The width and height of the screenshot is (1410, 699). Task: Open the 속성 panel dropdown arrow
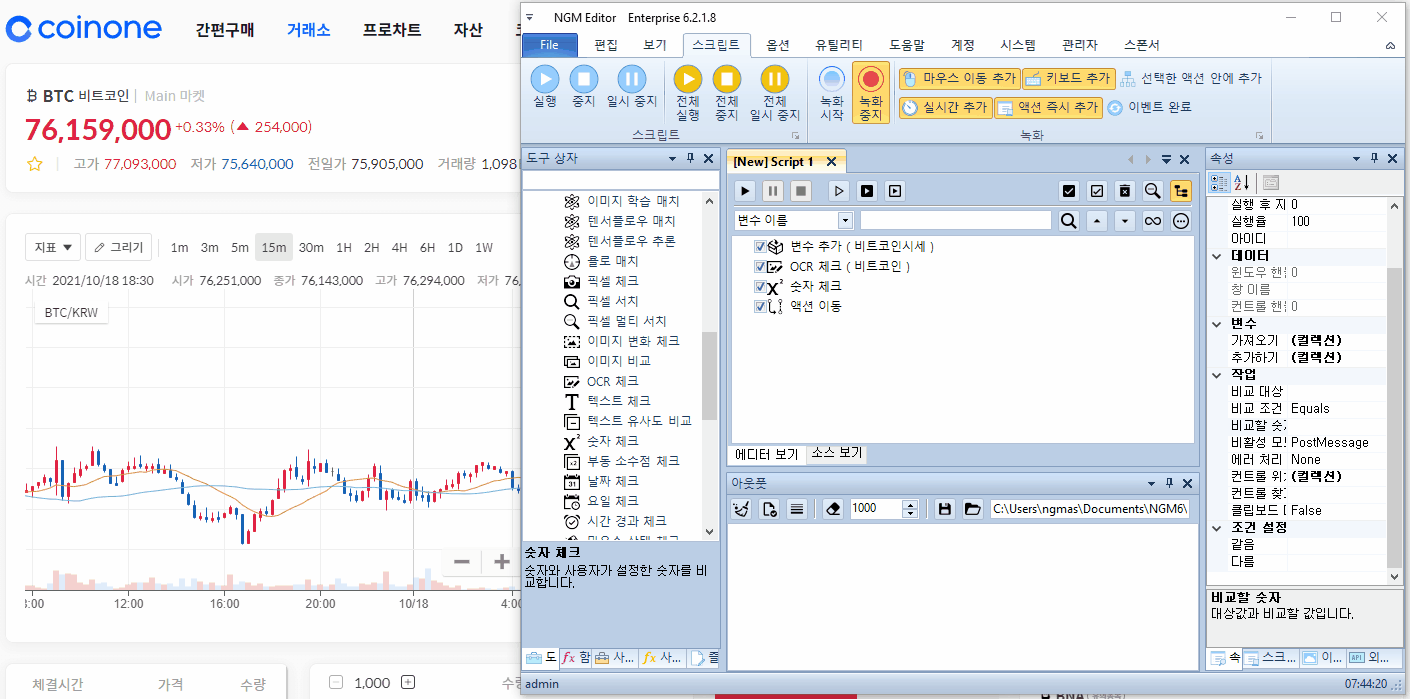(x=1356, y=159)
